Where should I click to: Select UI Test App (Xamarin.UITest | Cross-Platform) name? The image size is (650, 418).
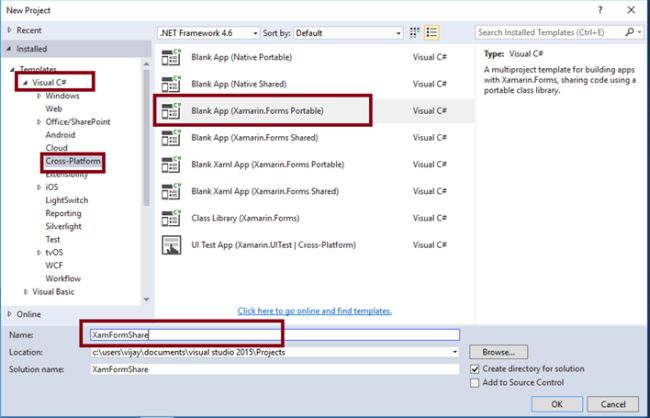[274, 245]
